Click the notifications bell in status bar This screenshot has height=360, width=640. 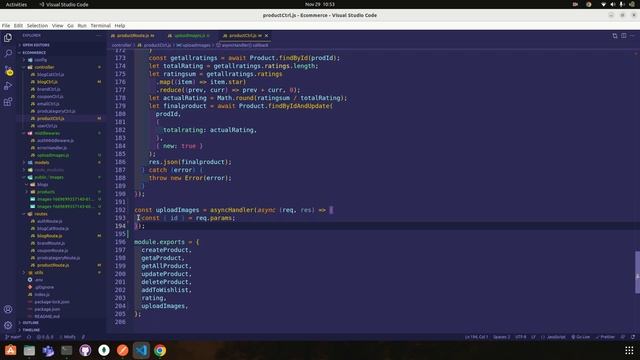click(x=633, y=337)
